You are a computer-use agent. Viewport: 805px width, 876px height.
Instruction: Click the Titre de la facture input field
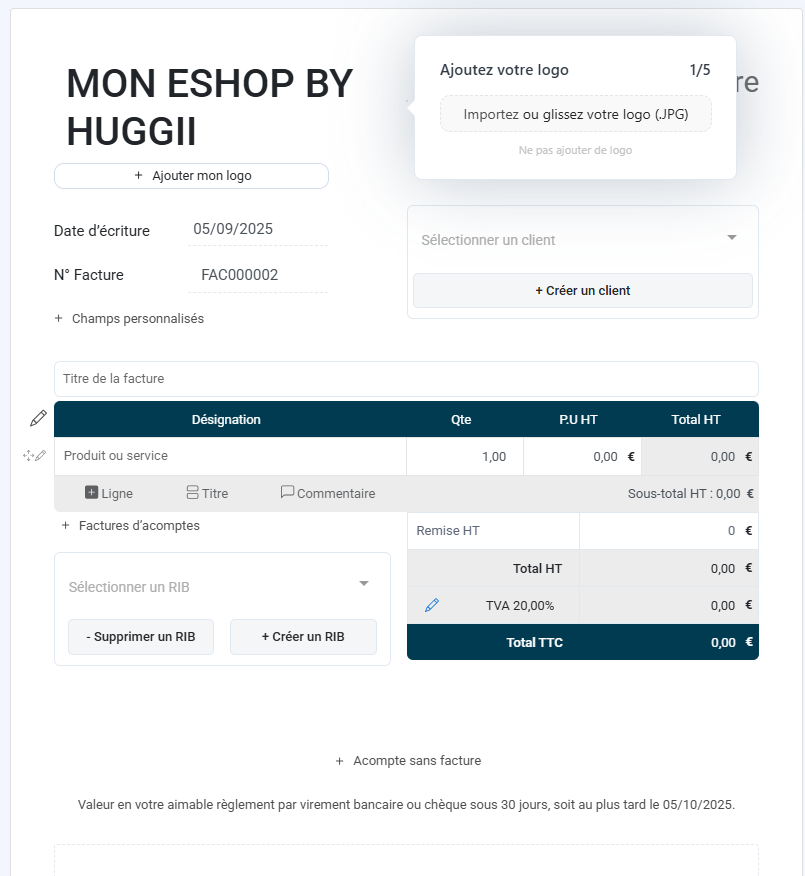406,379
